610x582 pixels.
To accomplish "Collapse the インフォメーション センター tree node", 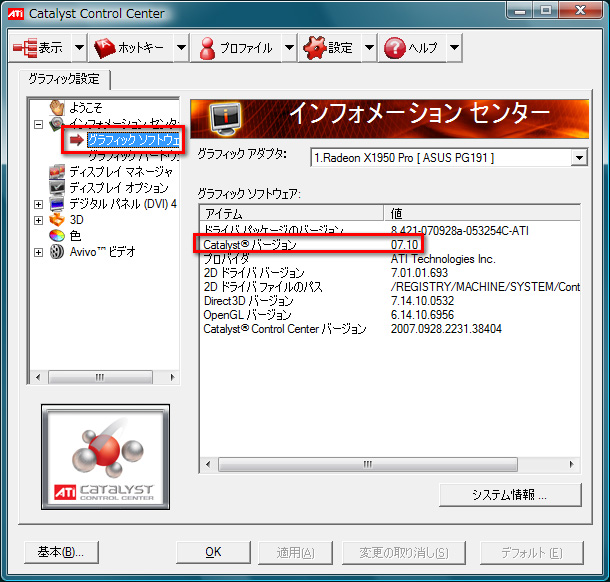I will (x=38, y=124).
